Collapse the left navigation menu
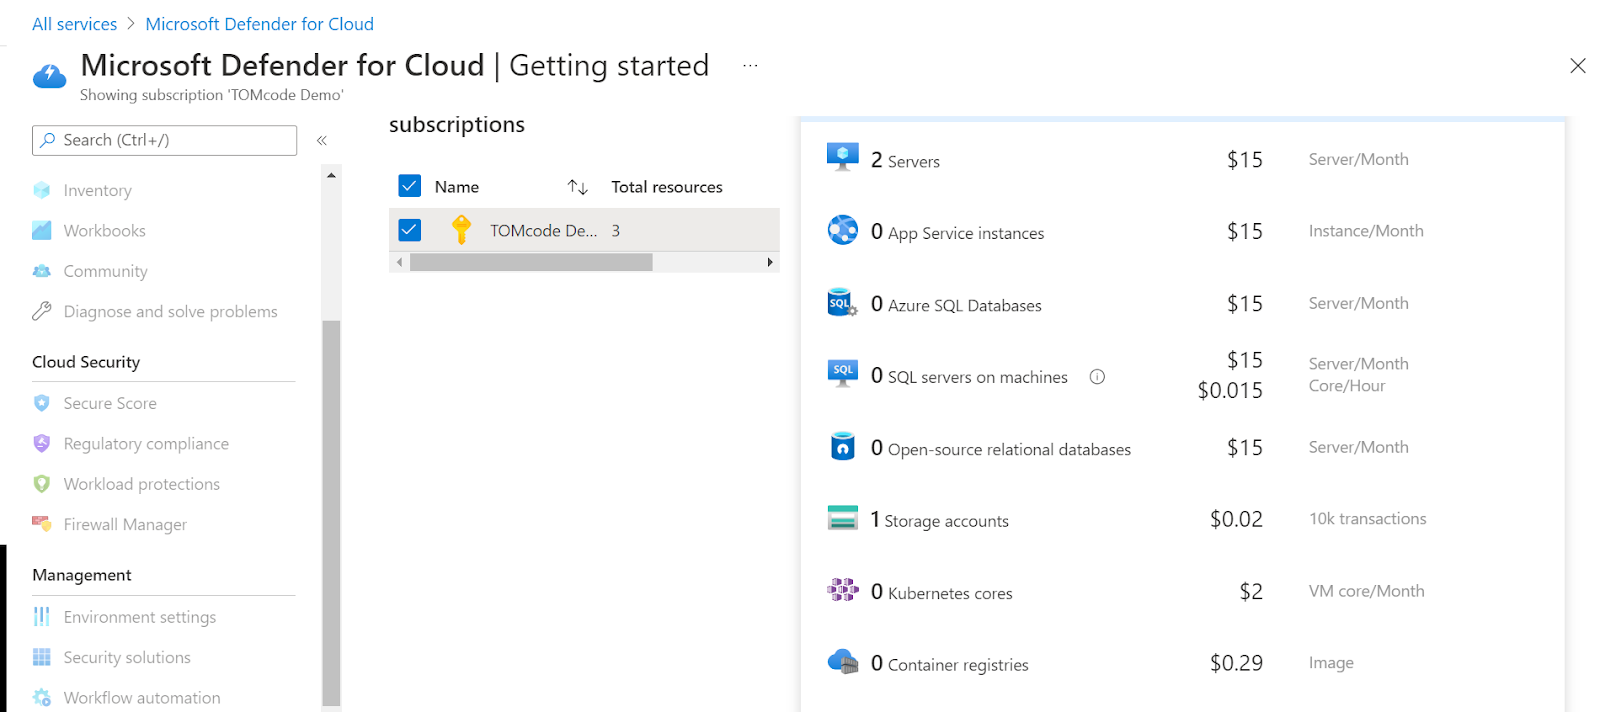 point(322,141)
